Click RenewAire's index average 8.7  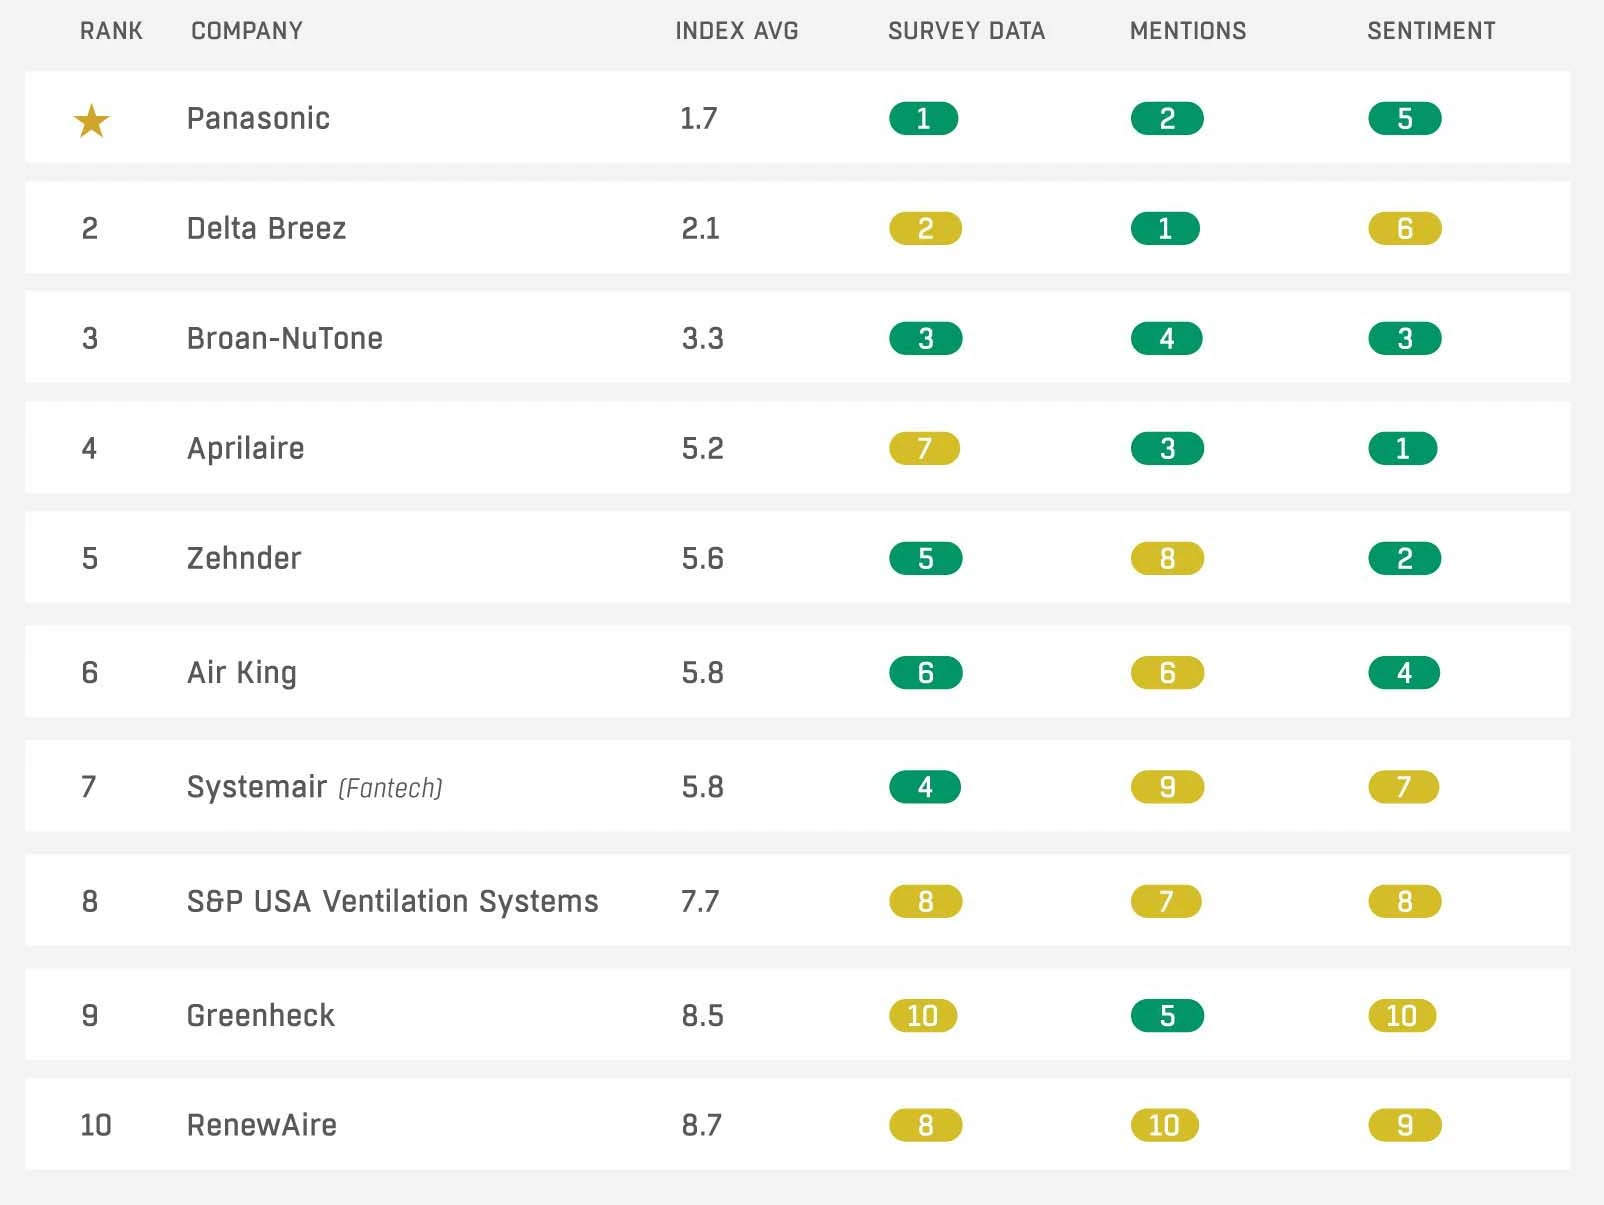(702, 1125)
